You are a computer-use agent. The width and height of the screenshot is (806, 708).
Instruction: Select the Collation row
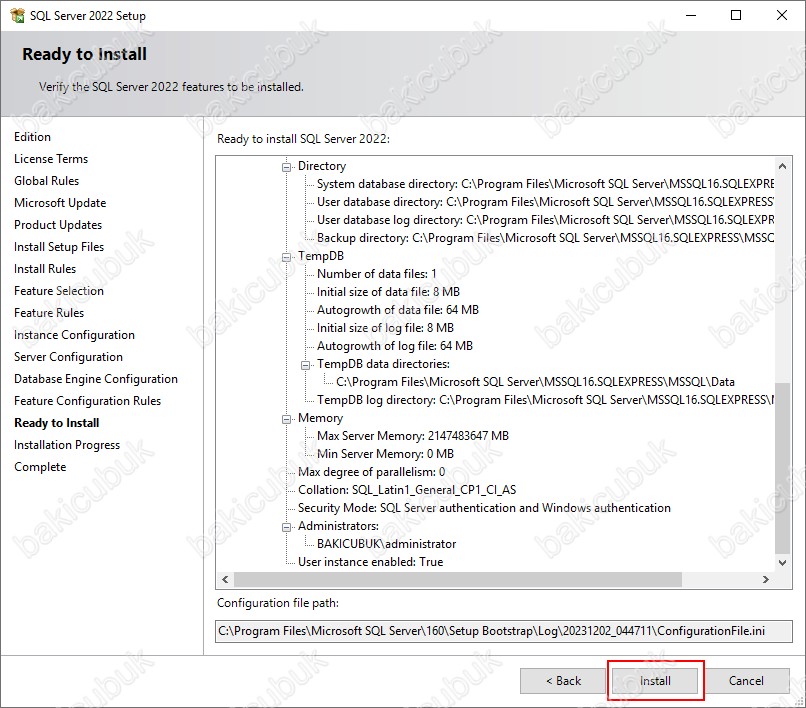pyautogui.click(x=407, y=490)
